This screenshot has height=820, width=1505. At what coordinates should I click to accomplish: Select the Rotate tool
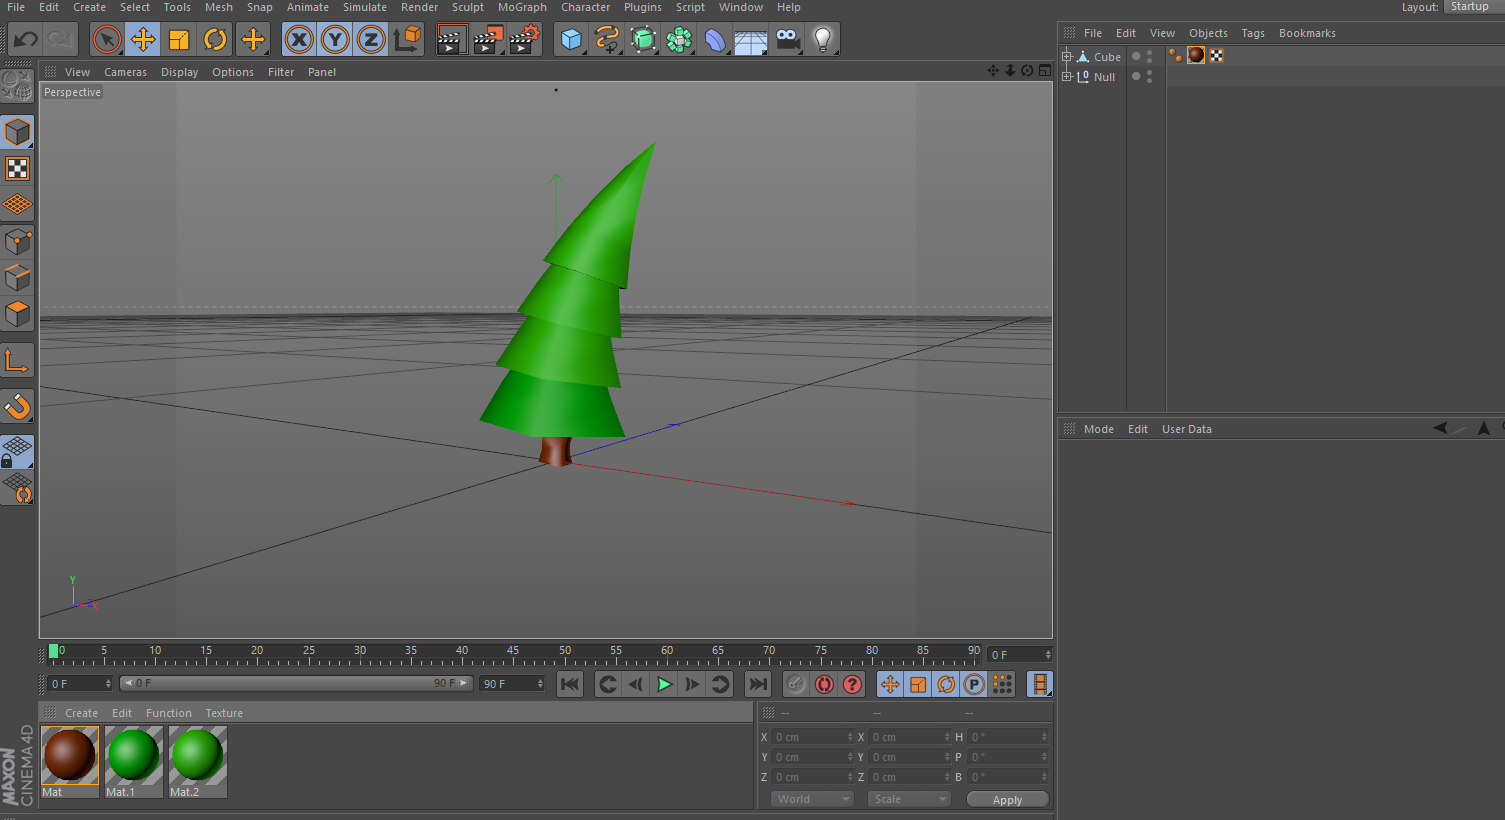point(216,39)
